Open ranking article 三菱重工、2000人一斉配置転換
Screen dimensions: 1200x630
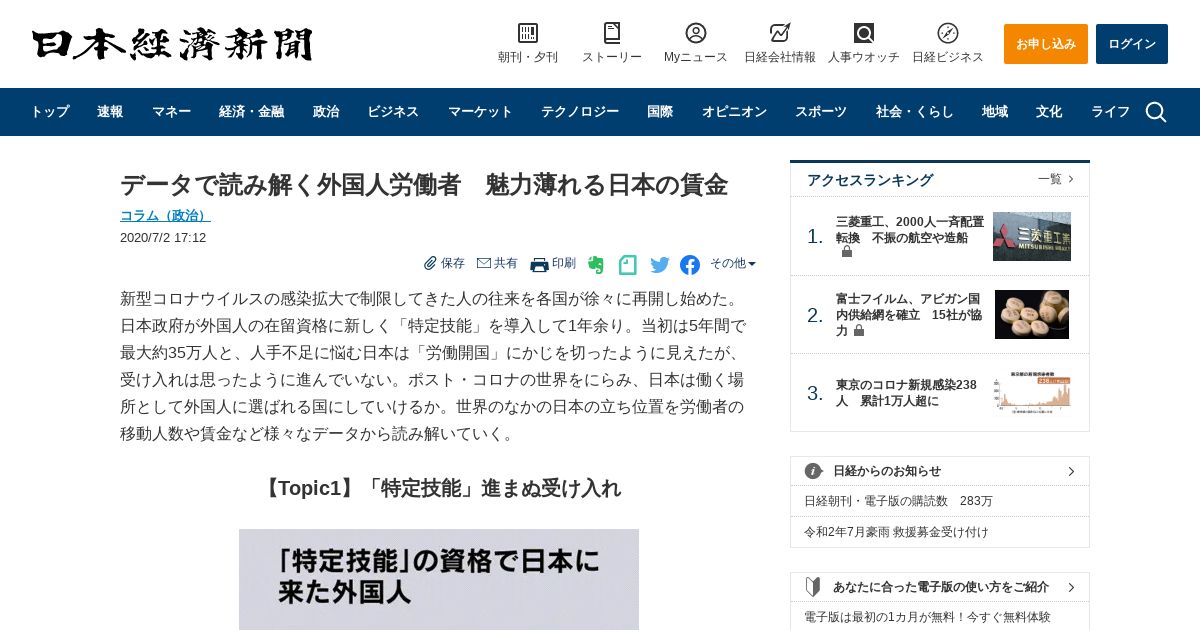pos(910,230)
